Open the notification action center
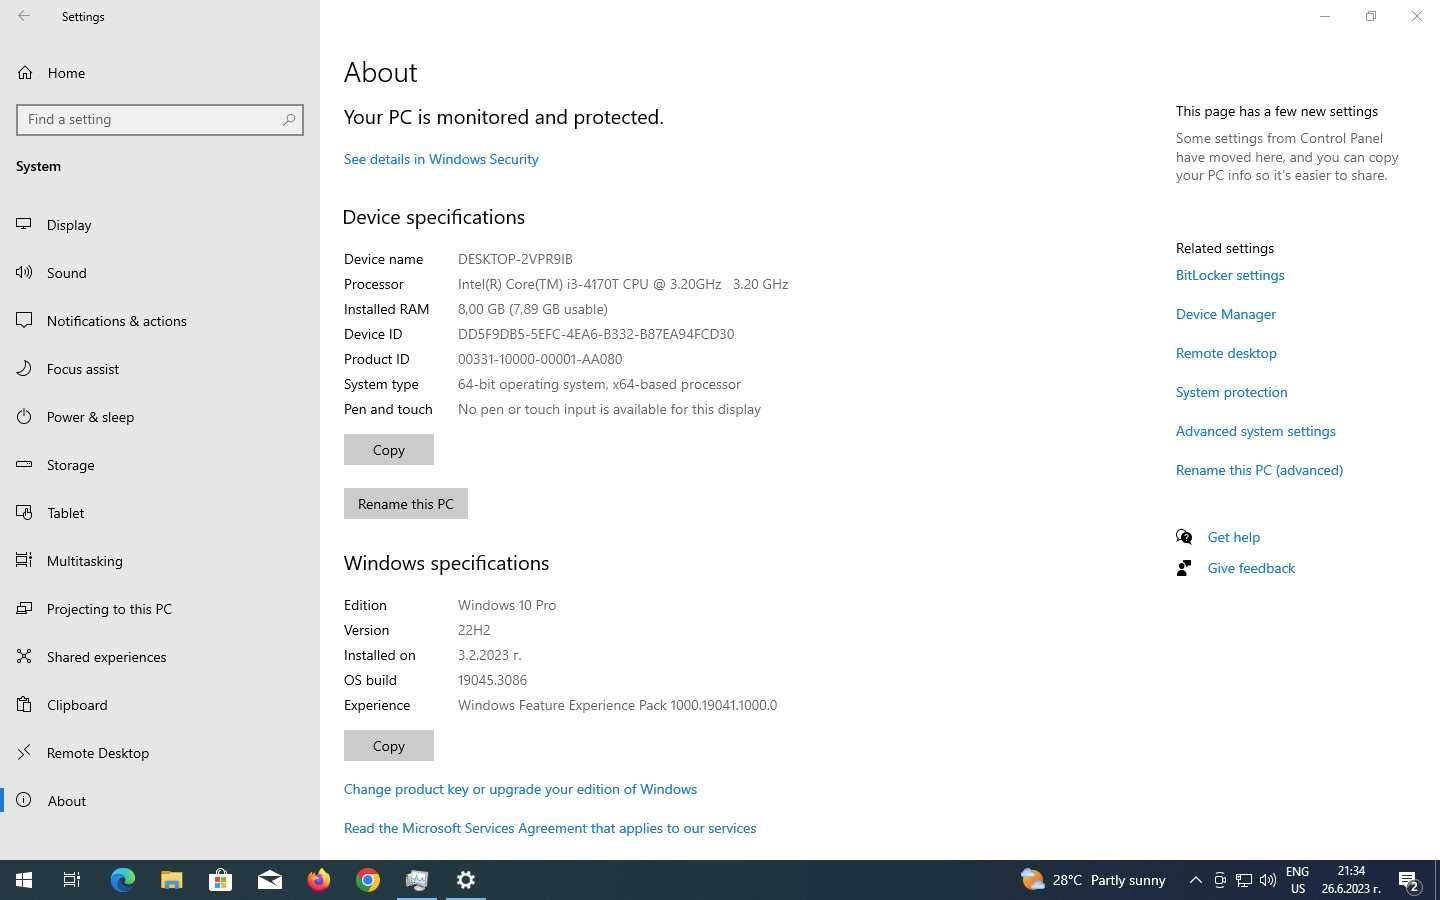 coord(1410,880)
